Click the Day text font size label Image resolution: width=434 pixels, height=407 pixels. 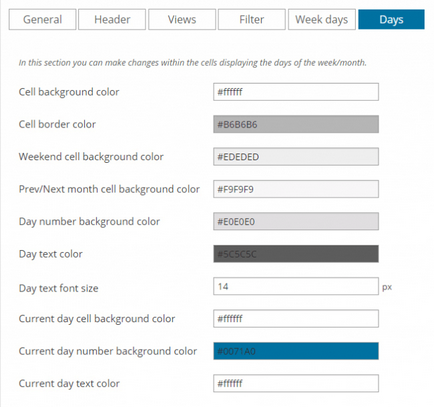point(58,288)
